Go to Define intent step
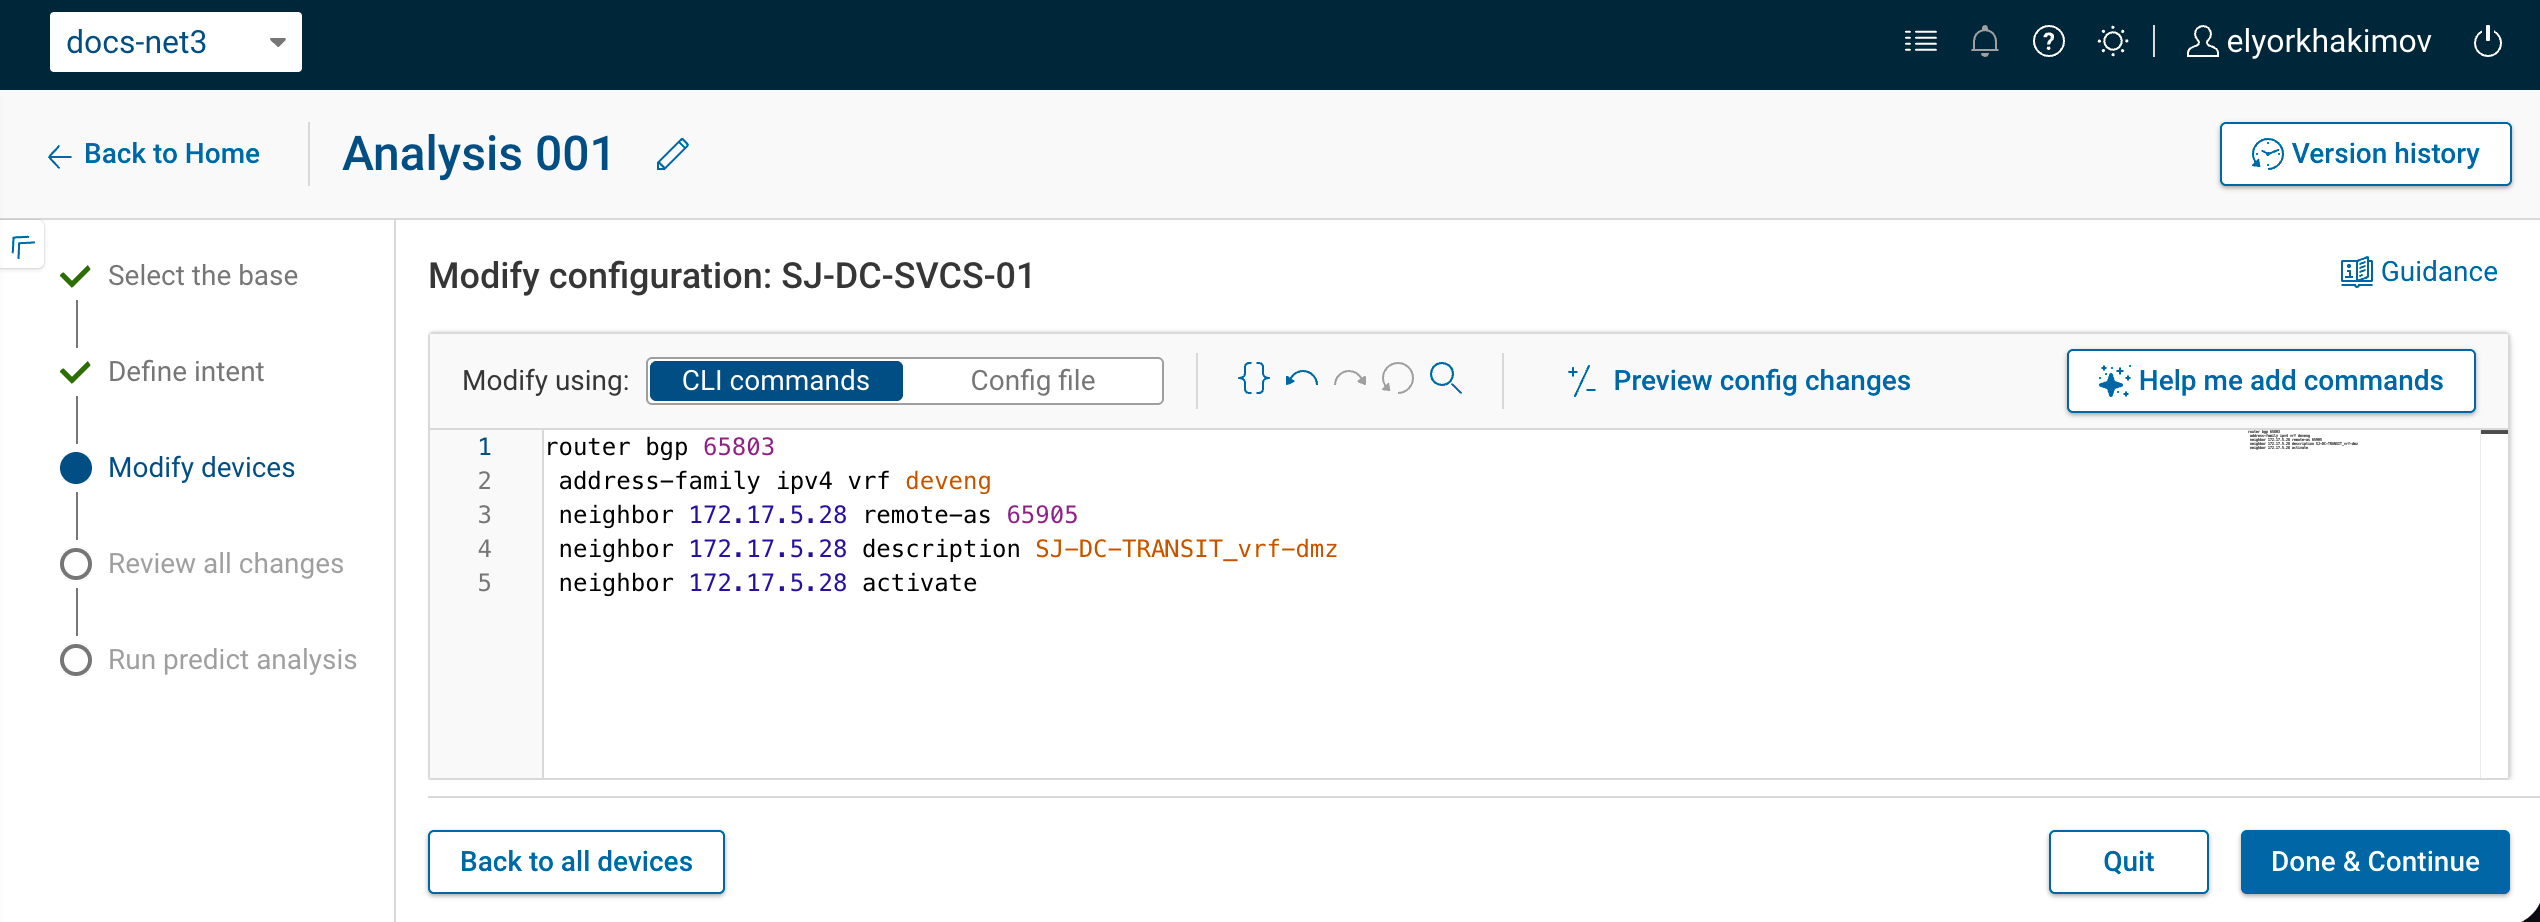 coord(186,372)
